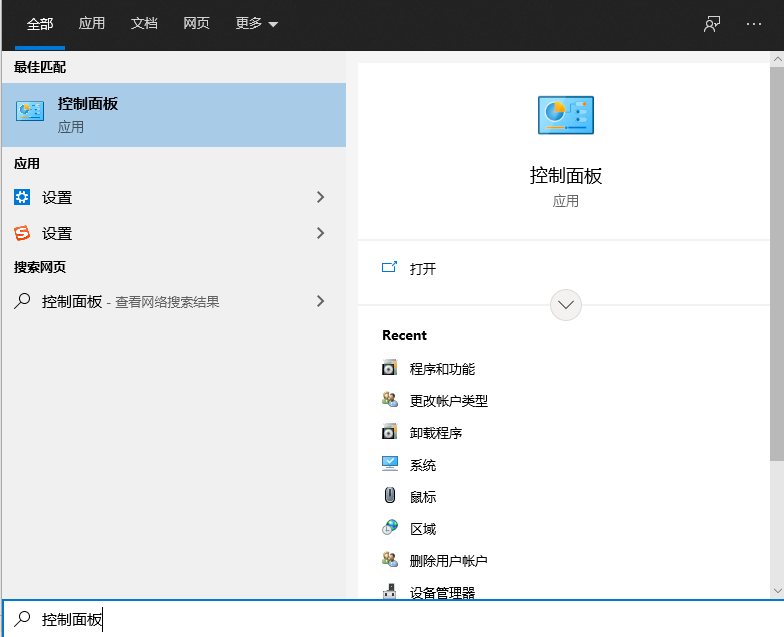This screenshot has width=784, height=637.
Task: Click the large Control Panel preview icon
Action: pyautogui.click(x=566, y=115)
